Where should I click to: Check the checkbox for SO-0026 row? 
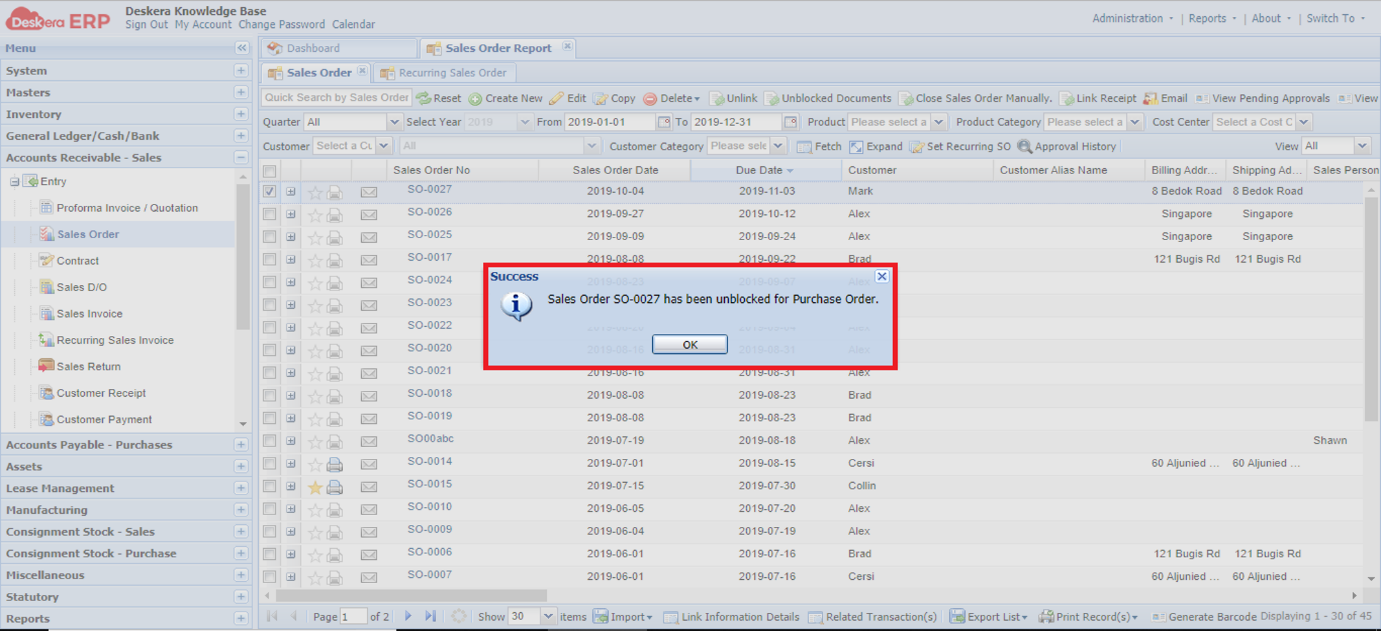coord(269,212)
